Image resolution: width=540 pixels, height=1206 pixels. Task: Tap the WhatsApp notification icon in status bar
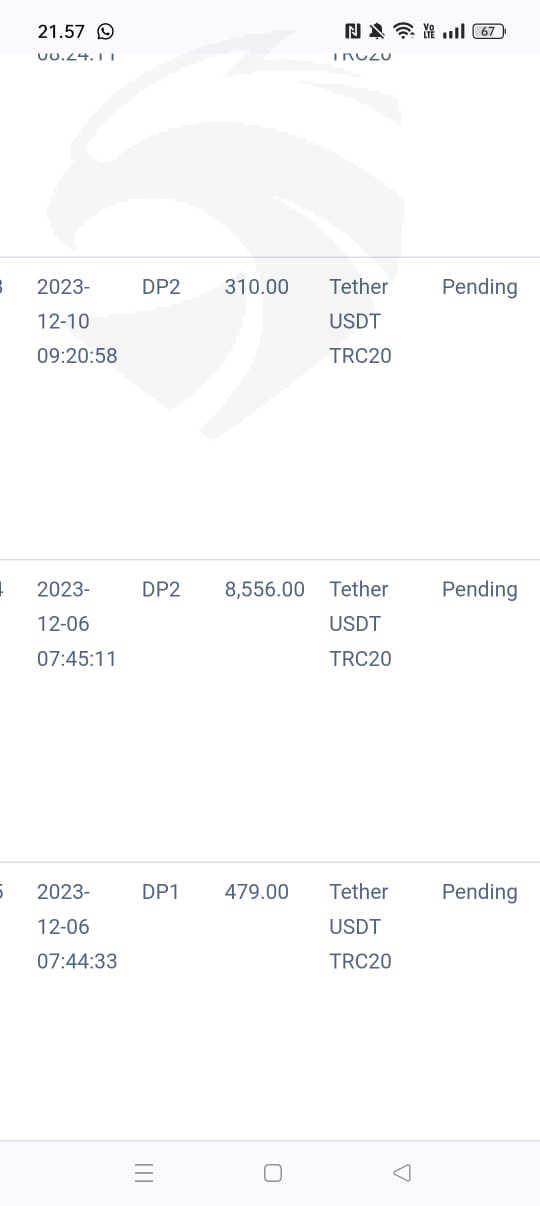click(105, 31)
